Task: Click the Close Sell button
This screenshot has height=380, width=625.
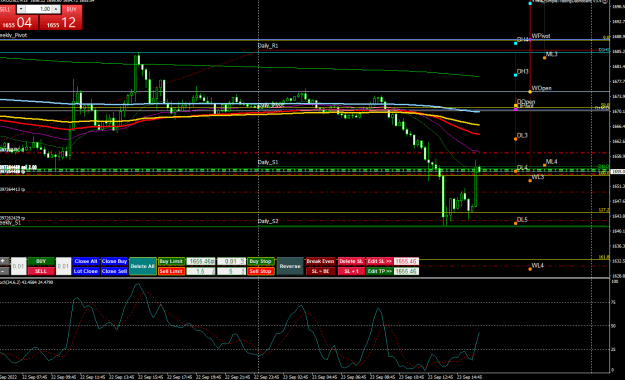Action: click(114, 271)
